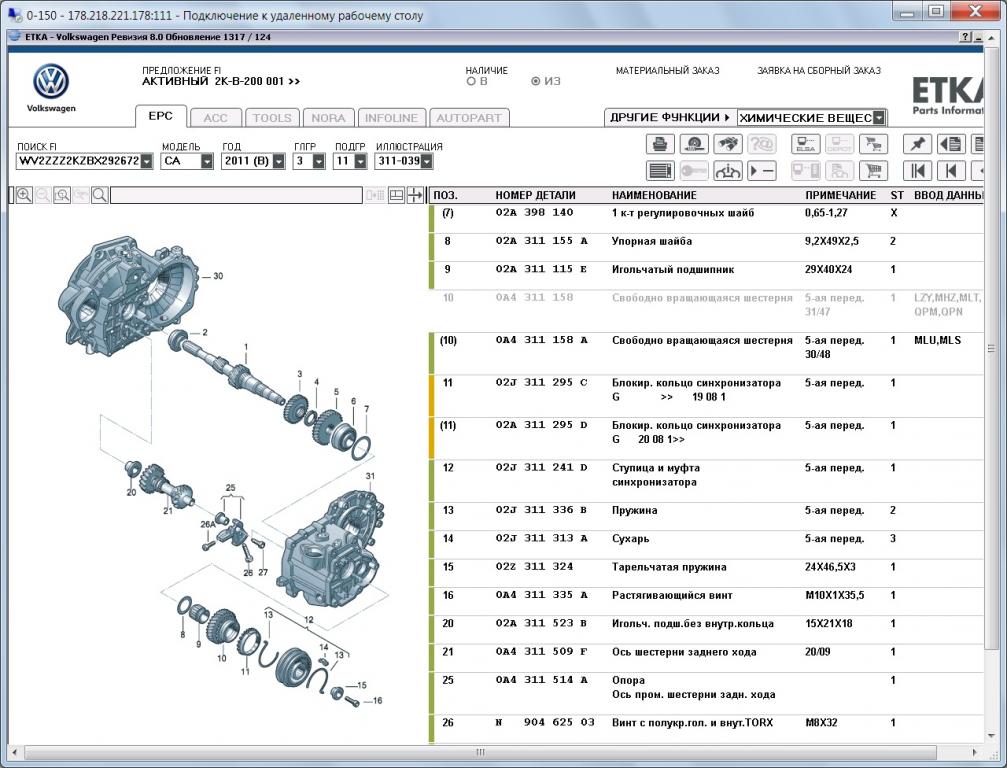
Task: Select the 'Тарельчатая пружина' row
Action: point(706,573)
